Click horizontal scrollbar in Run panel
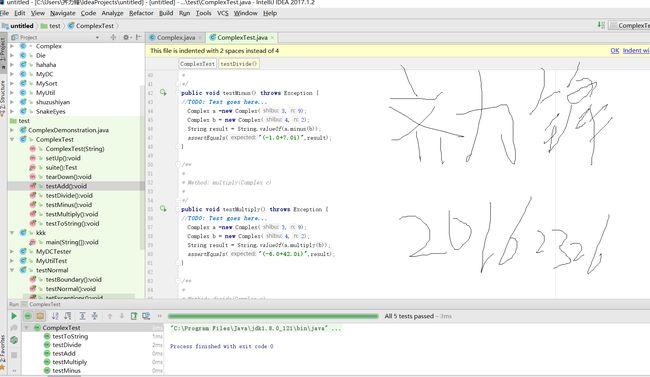650x377 pixels. pyautogui.click(x=64, y=376)
